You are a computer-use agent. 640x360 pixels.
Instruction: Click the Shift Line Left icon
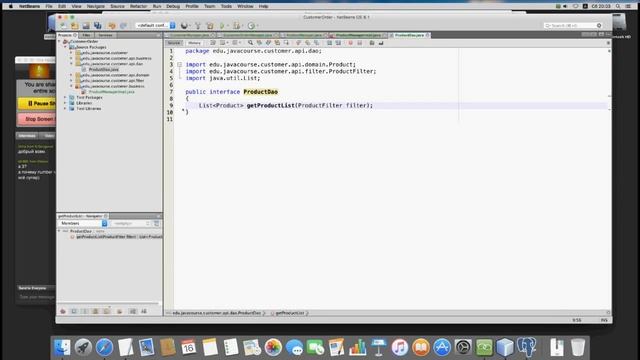point(329,43)
